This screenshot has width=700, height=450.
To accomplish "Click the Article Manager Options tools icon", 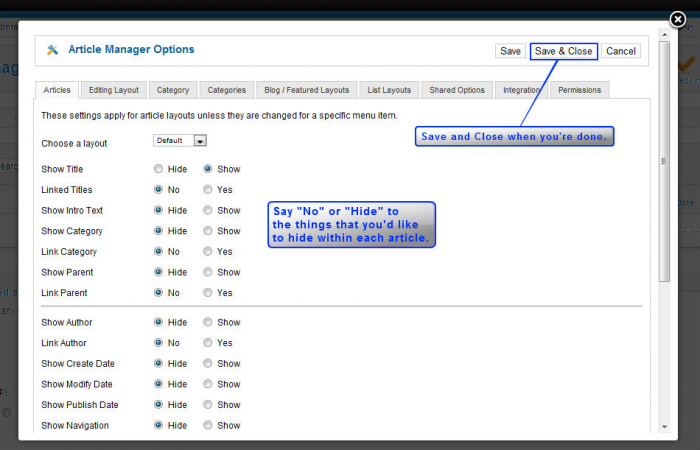I will coord(52,50).
